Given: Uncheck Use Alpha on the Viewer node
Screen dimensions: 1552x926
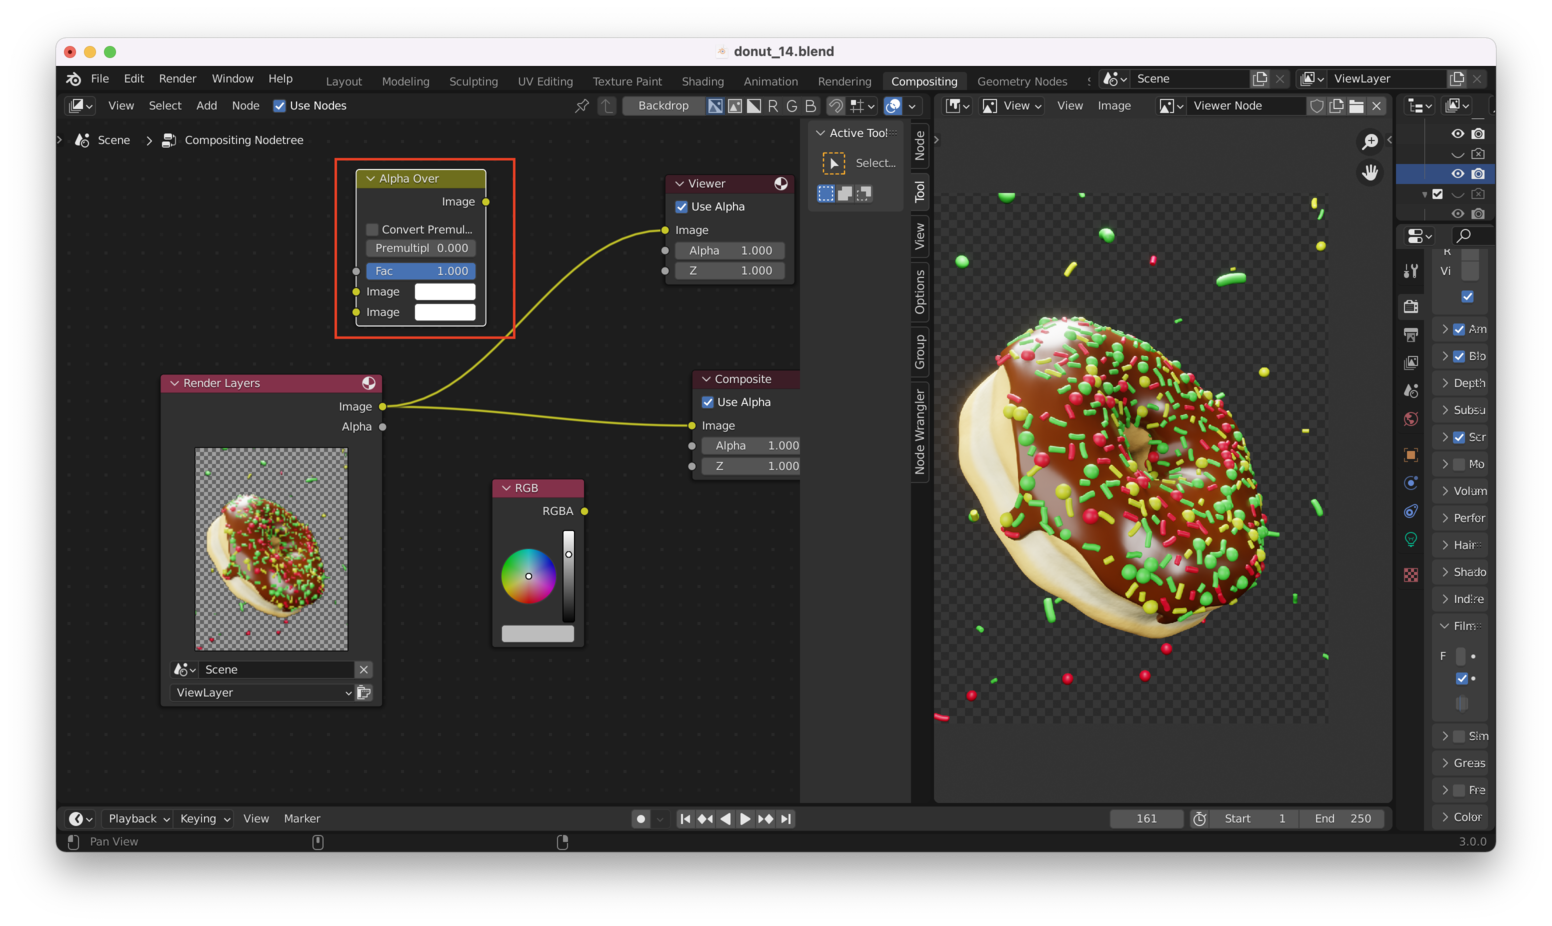Looking at the screenshot, I should click(681, 207).
